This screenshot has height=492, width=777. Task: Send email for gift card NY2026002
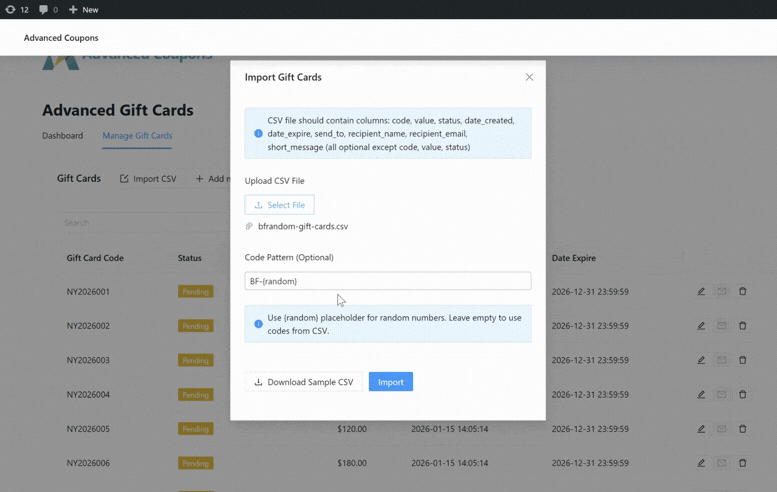(x=721, y=326)
